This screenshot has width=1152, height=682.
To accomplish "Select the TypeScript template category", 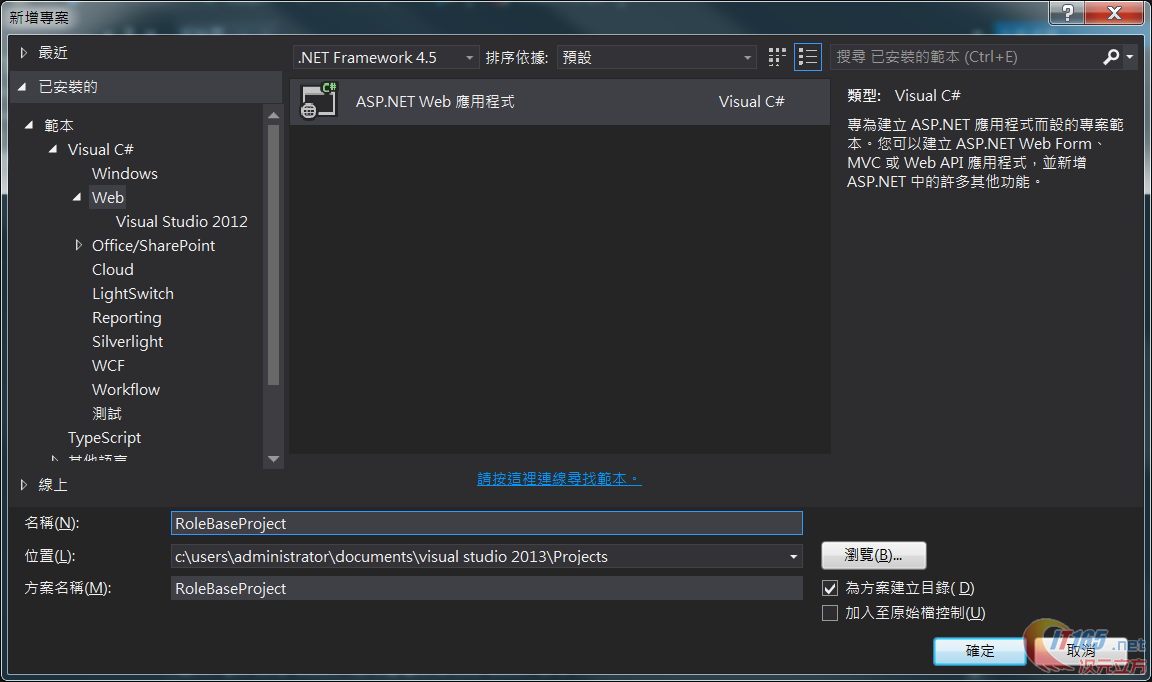I will [x=104, y=438].
